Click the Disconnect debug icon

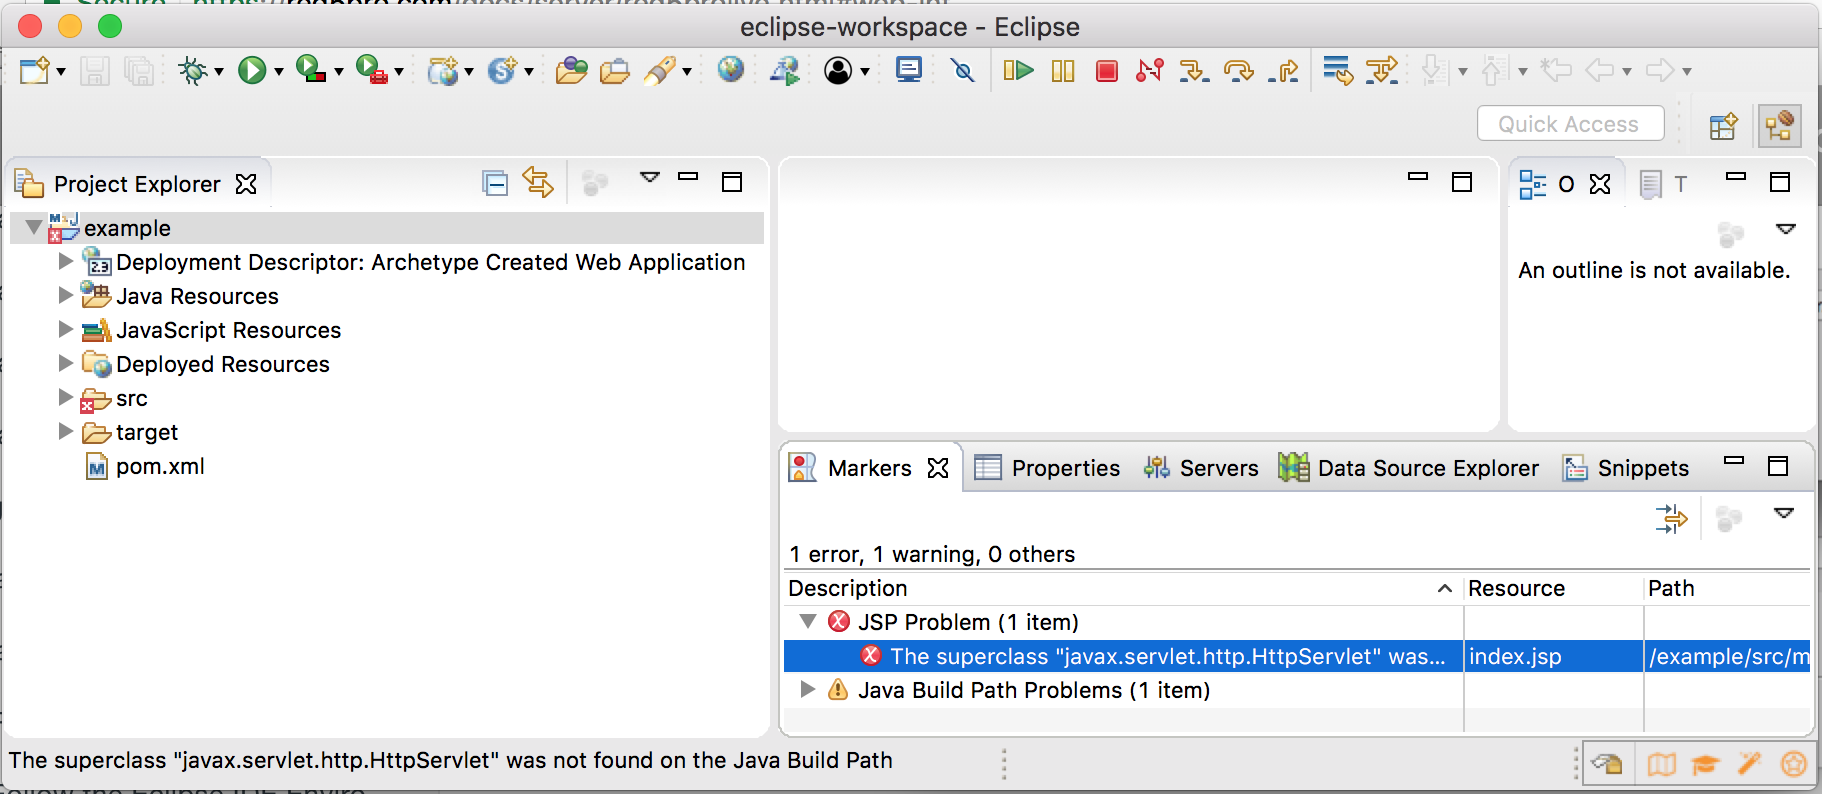pos(1150,71)
